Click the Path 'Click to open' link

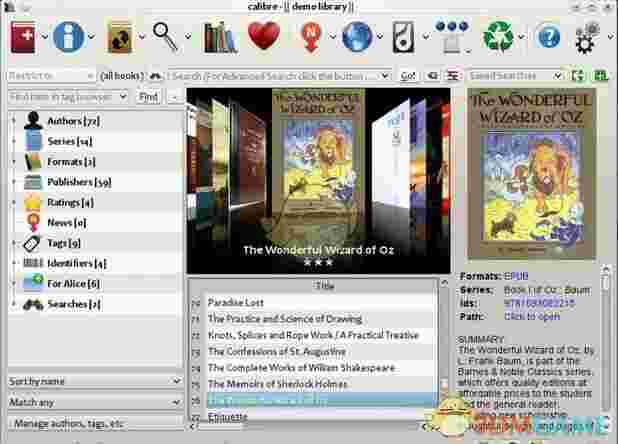coord(532,316)
